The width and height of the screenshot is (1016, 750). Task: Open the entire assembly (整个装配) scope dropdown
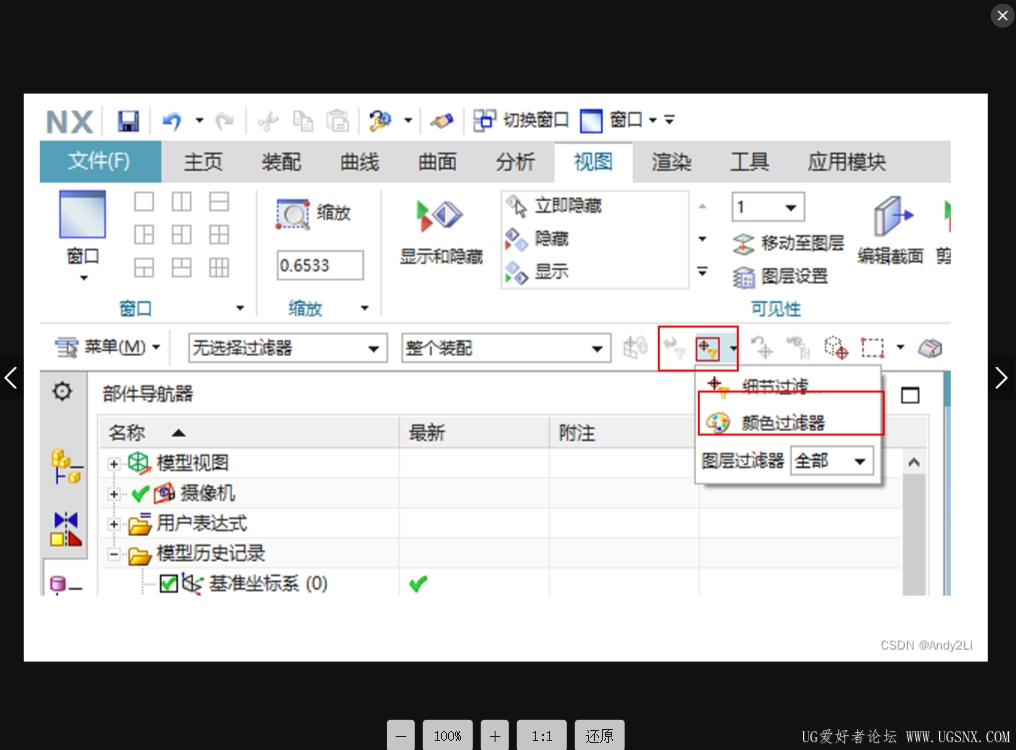pyautogui.click(x=506, y=348)
